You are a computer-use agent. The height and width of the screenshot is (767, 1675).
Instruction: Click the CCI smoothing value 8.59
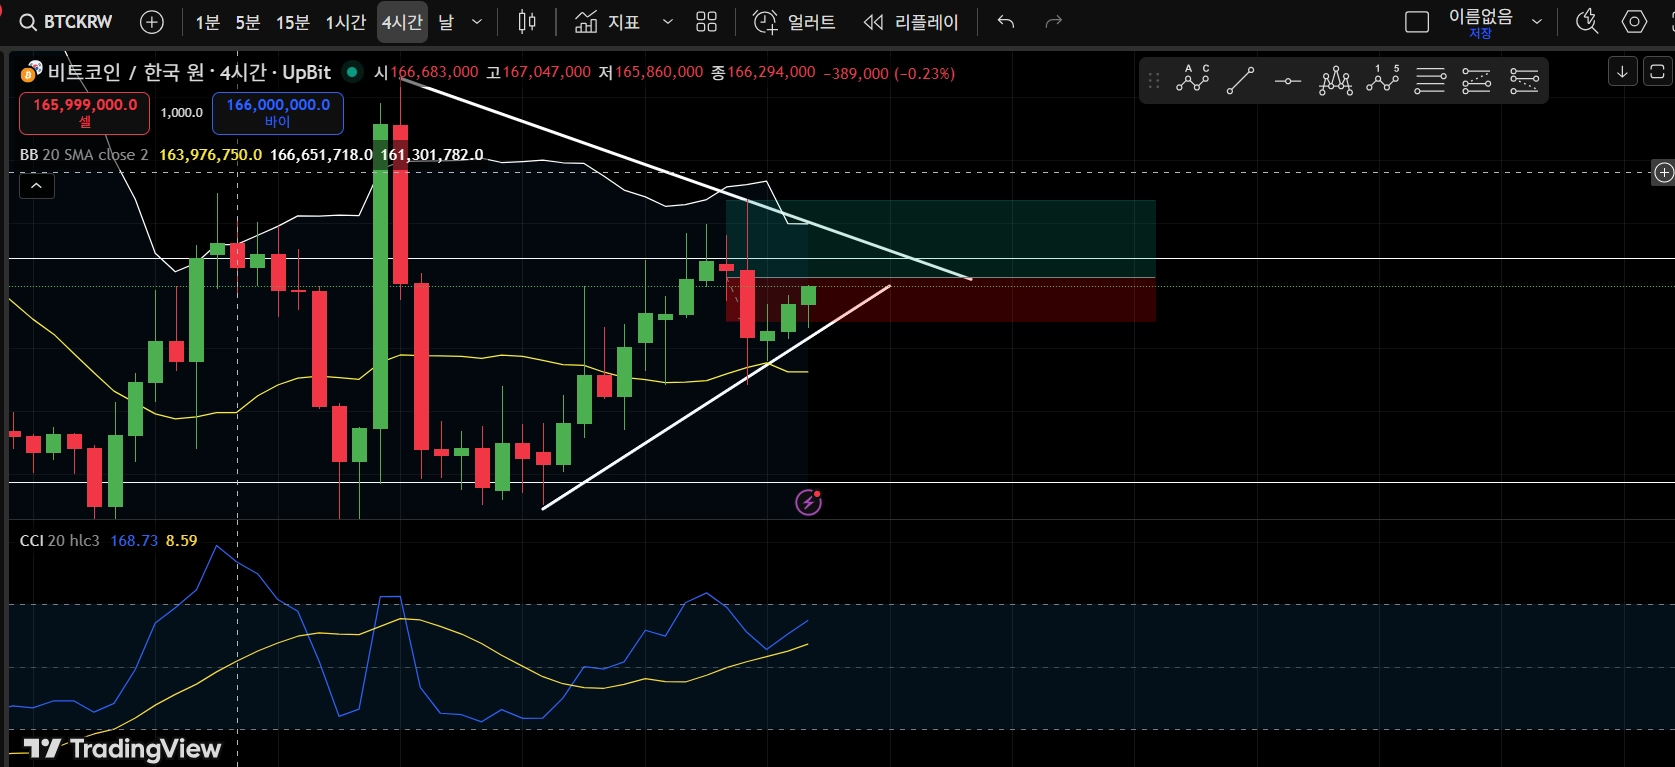click(182, 541)
